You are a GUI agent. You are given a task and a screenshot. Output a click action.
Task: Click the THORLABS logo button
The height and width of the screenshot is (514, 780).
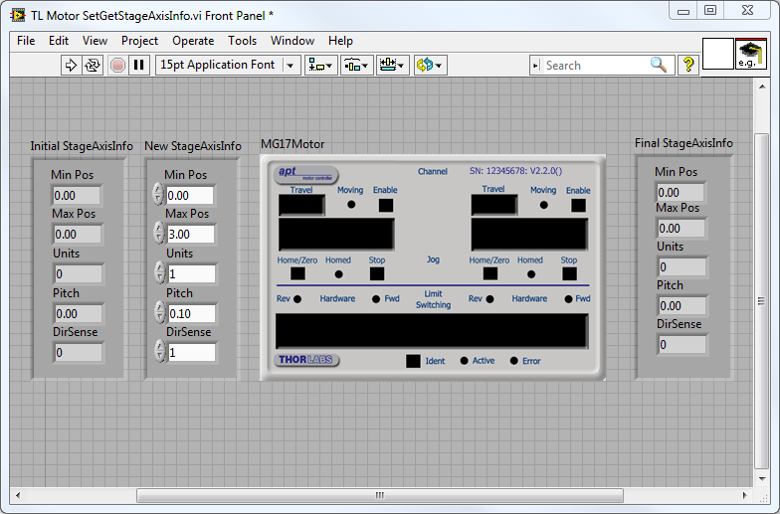point(306,360)
